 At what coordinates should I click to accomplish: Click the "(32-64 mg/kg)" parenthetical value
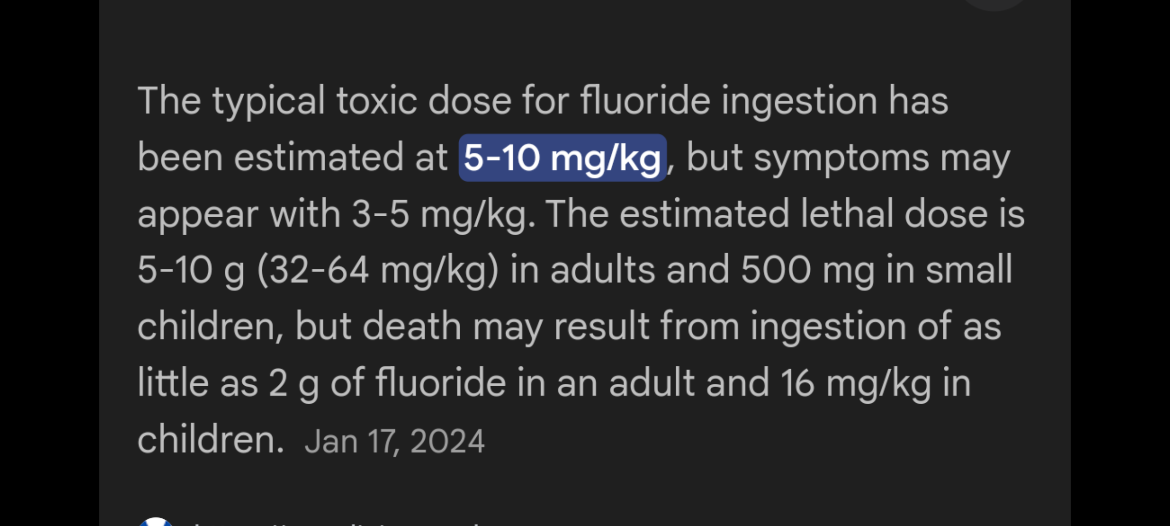pos(378,272)
